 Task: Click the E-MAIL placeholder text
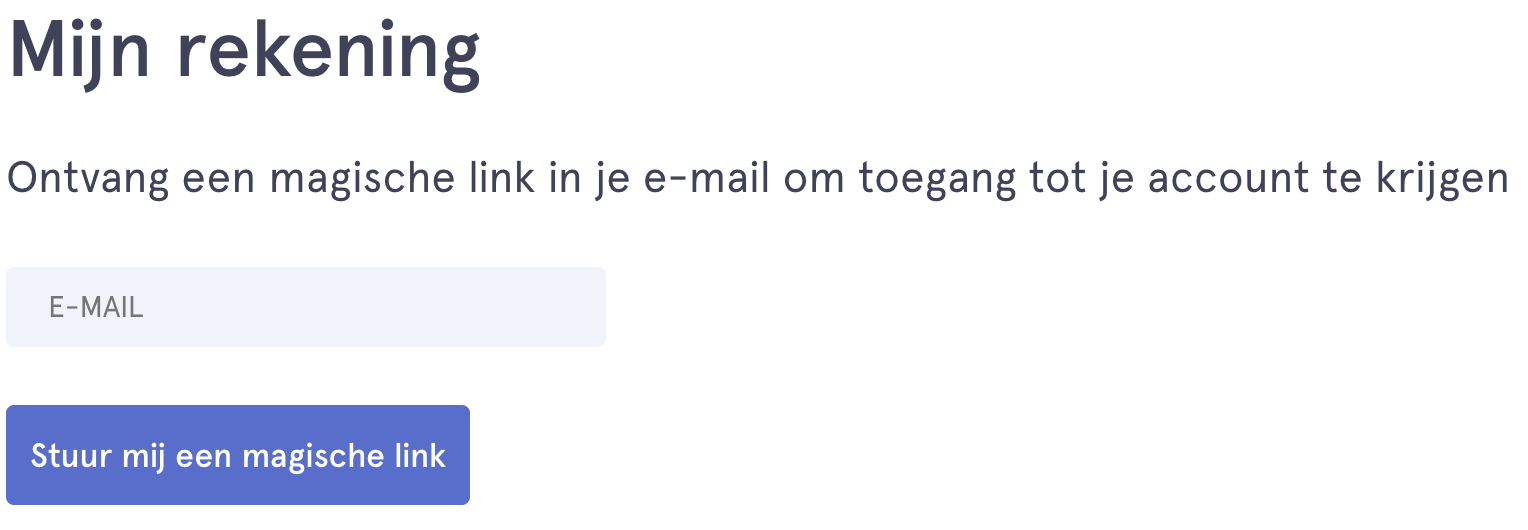96,308
